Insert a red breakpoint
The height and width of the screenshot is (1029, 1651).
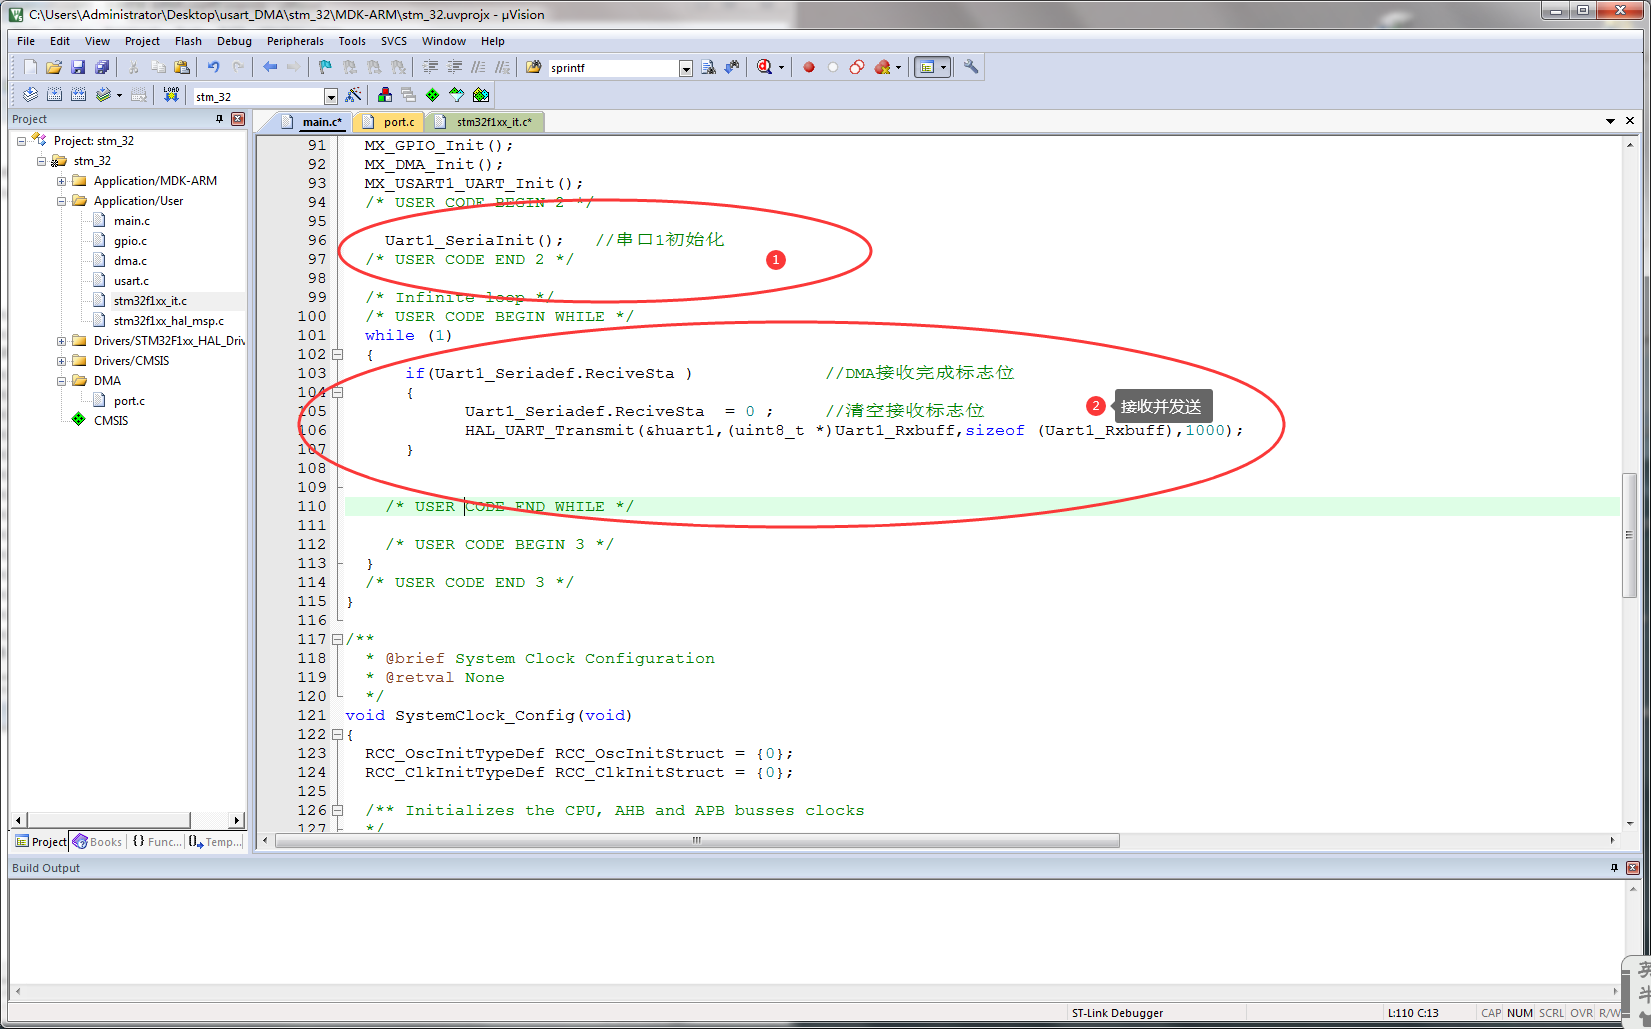809,67
